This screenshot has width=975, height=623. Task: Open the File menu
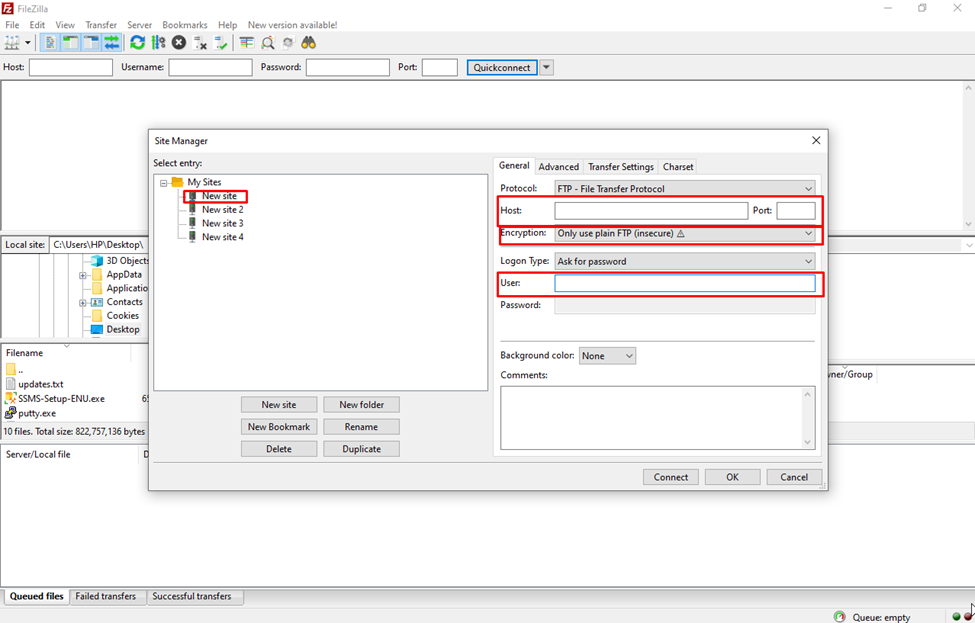pos(12,25)
